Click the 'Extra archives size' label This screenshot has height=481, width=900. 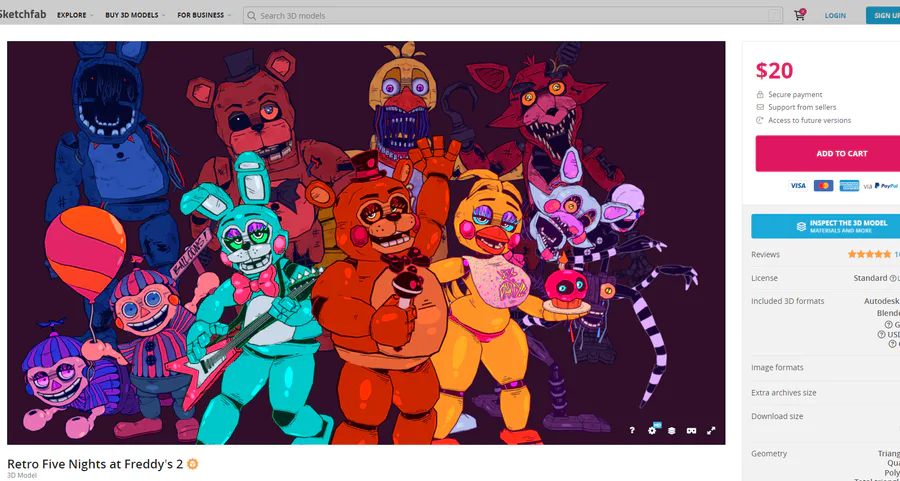pos(783,393)
